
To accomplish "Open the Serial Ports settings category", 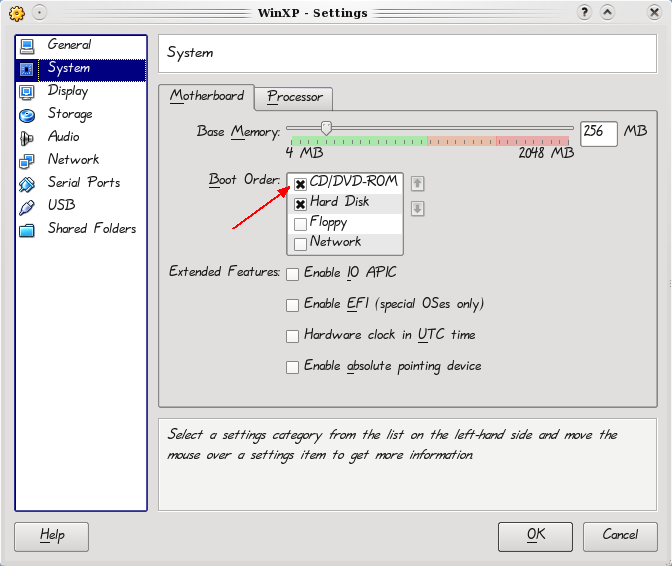I will pyautogui.click(x=81, y=184).
